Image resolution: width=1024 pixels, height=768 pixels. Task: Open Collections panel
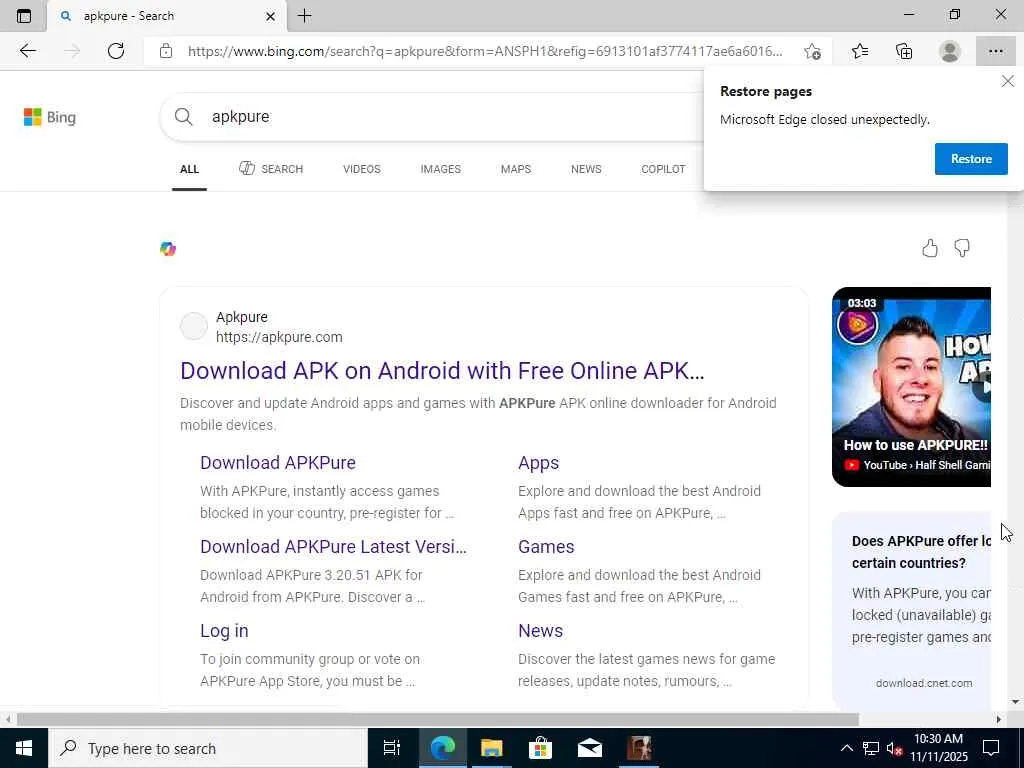tap(904, 51)
